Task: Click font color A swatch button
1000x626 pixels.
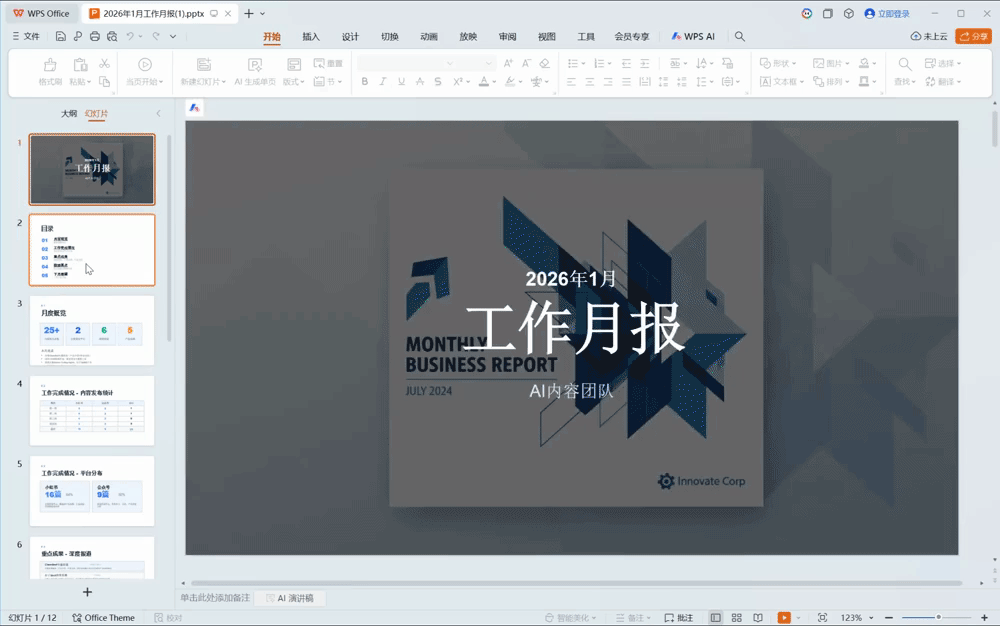Action: coord(484,82)
